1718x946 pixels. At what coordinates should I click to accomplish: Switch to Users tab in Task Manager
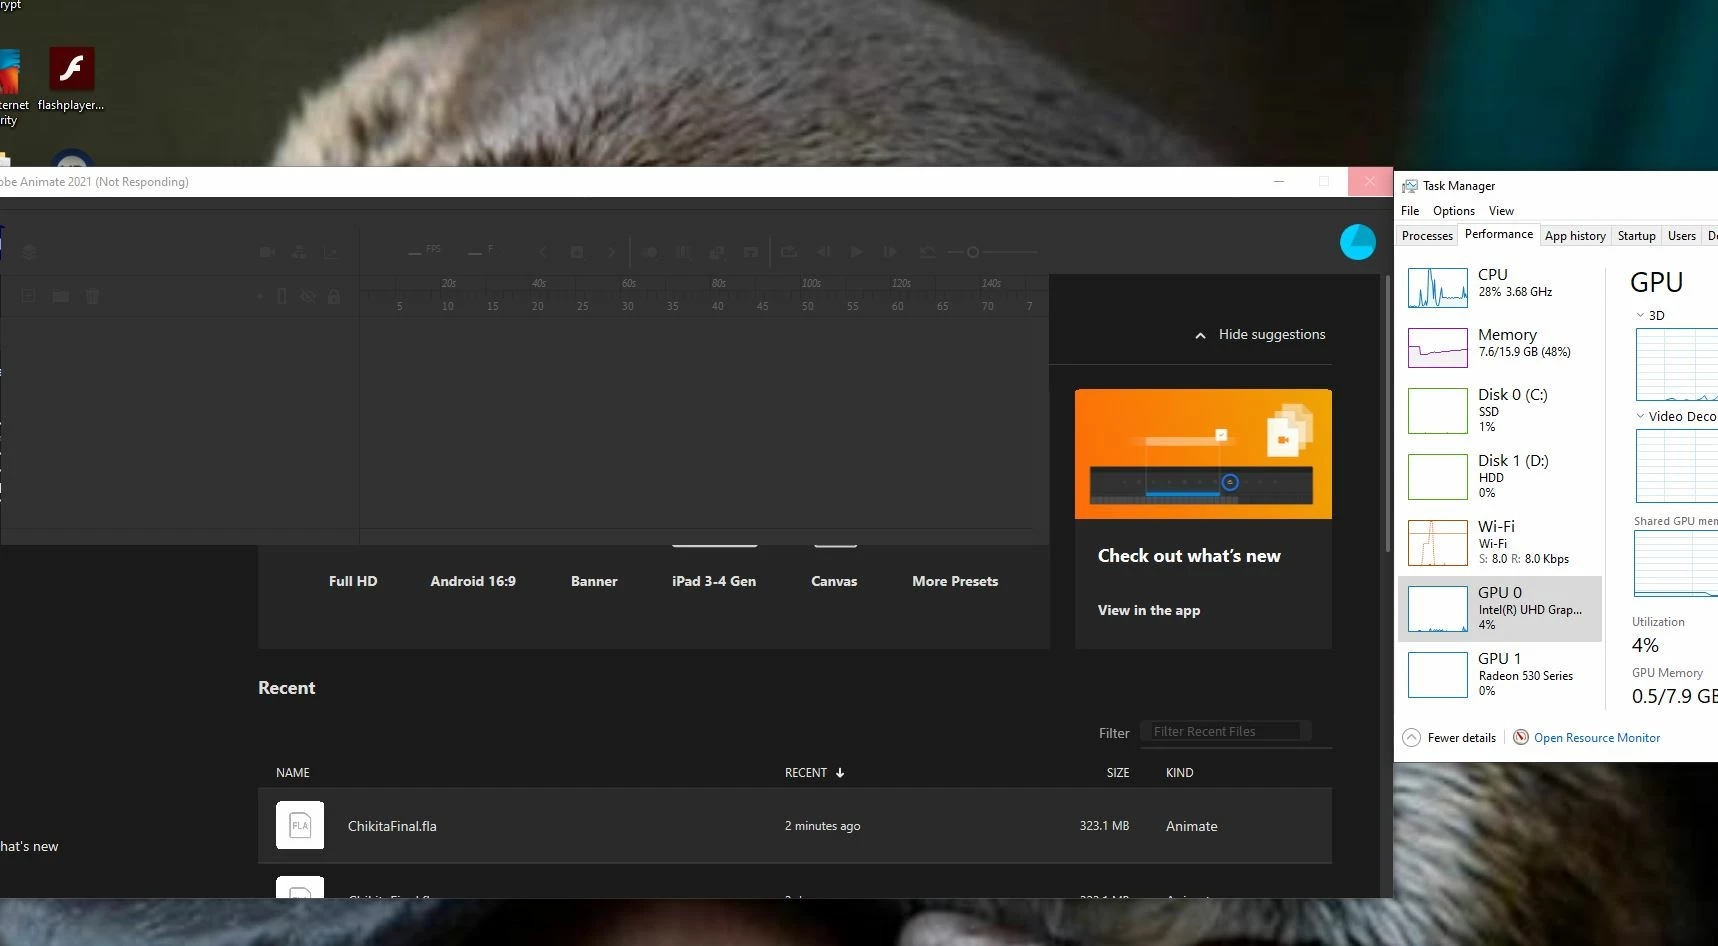[1682, 236]
